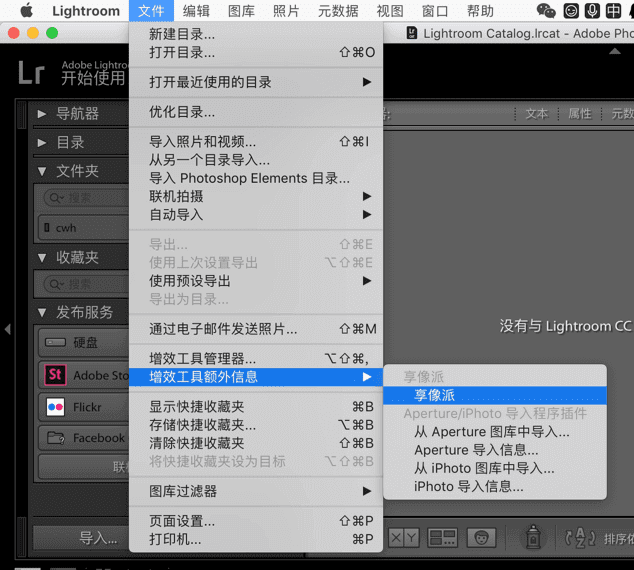Screen dimensions: 634x570
Task: Hide the top module panel arrow
Action: tap(615, 51)
